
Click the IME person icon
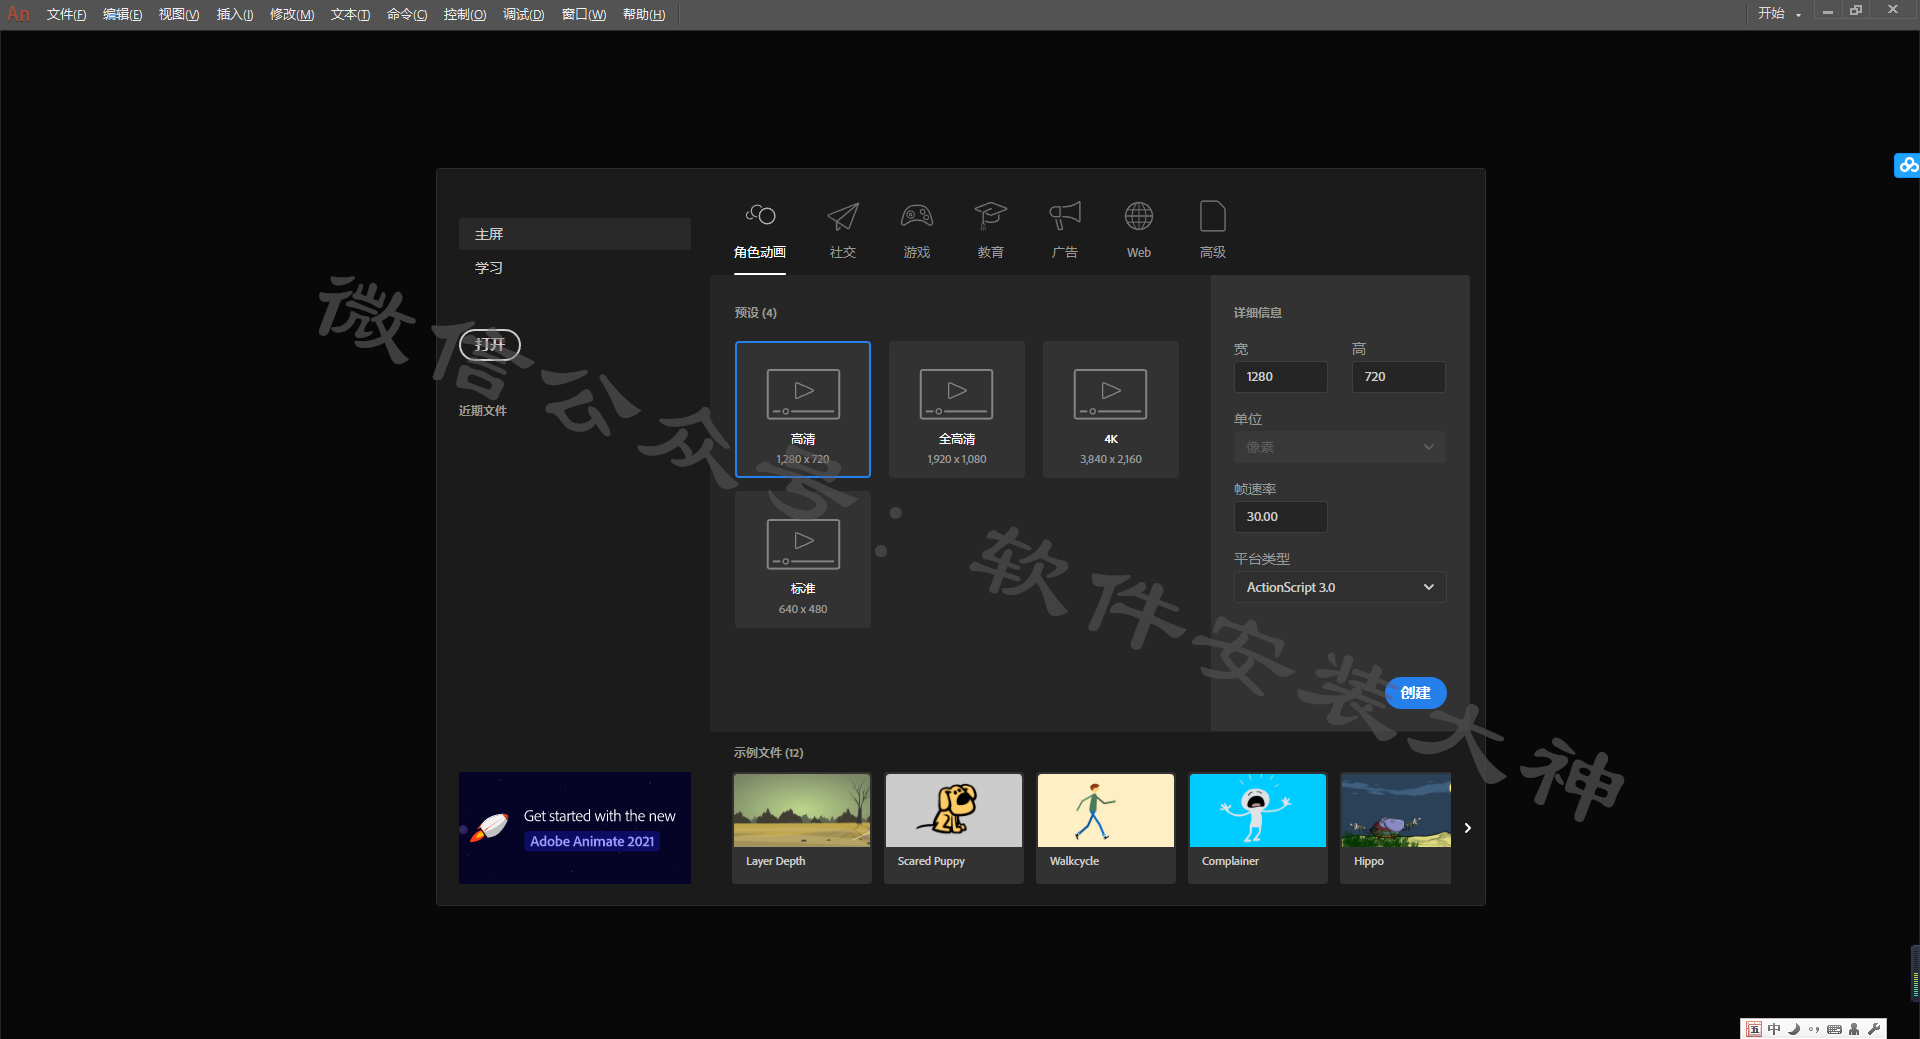pyautogui.click(x=1854, y=1029)
